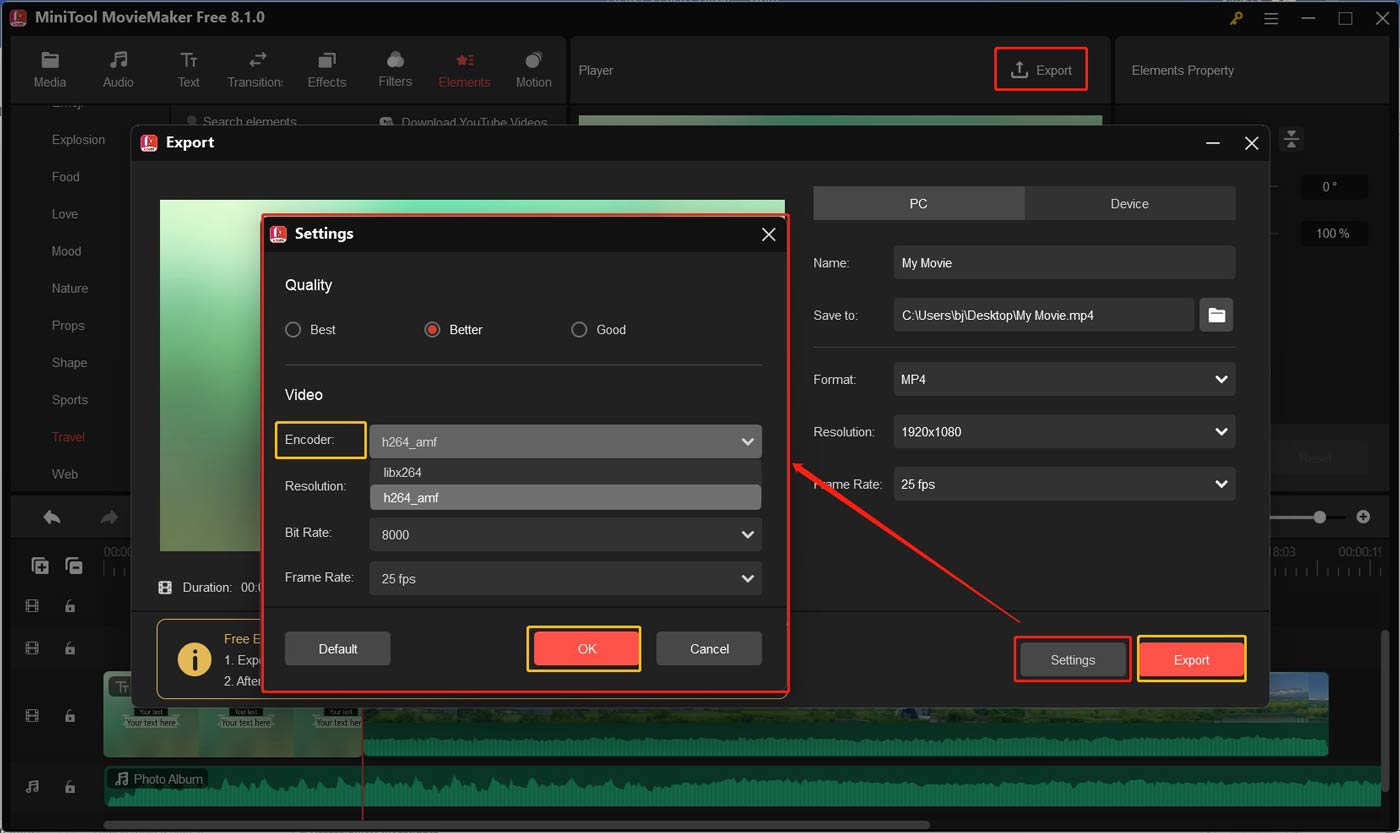Select the Explosion elements category
This screenshot has width=1400, height=833.
point(78,140)
